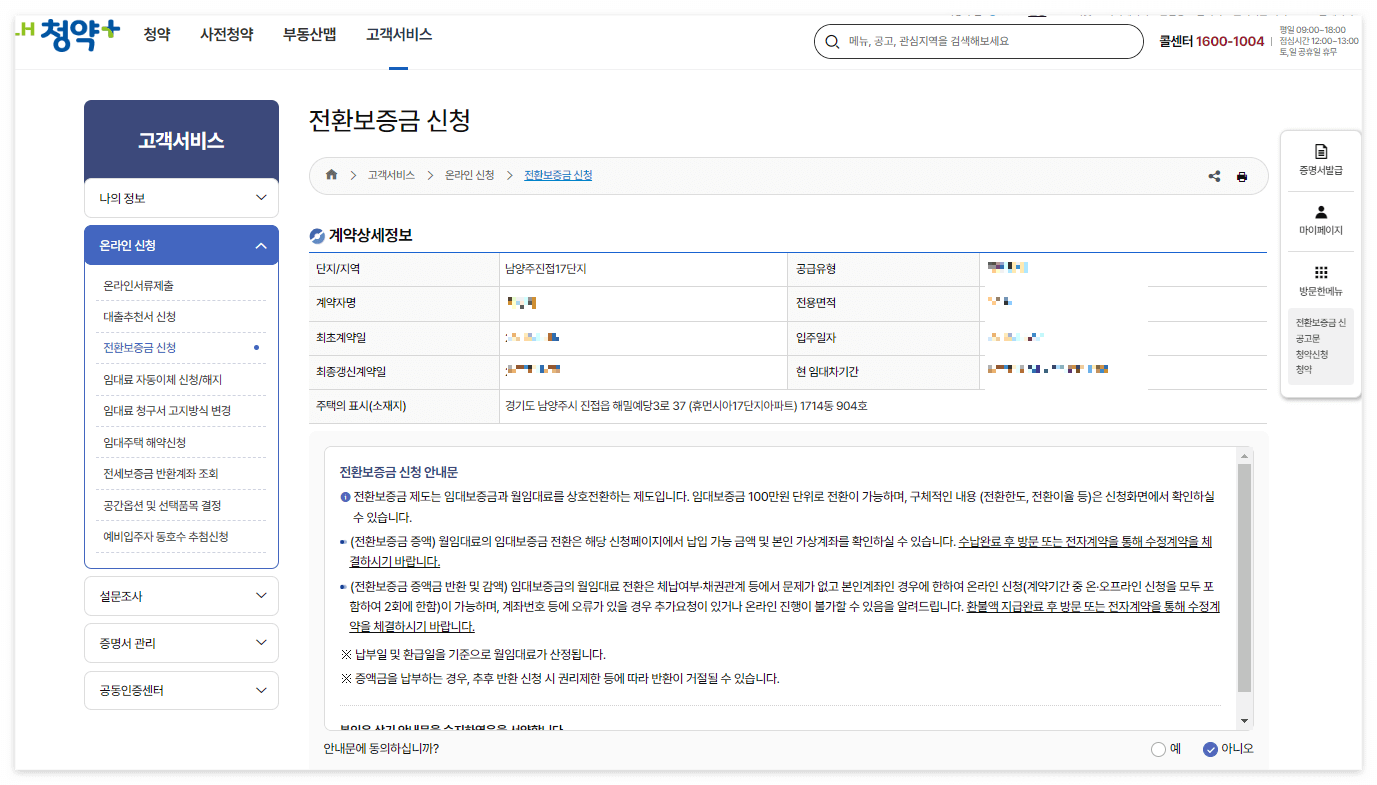Screen dimensions: 1377x785
Task: Open 공간옵션 및 선택품목 결정
Action: tap(162, 506)
